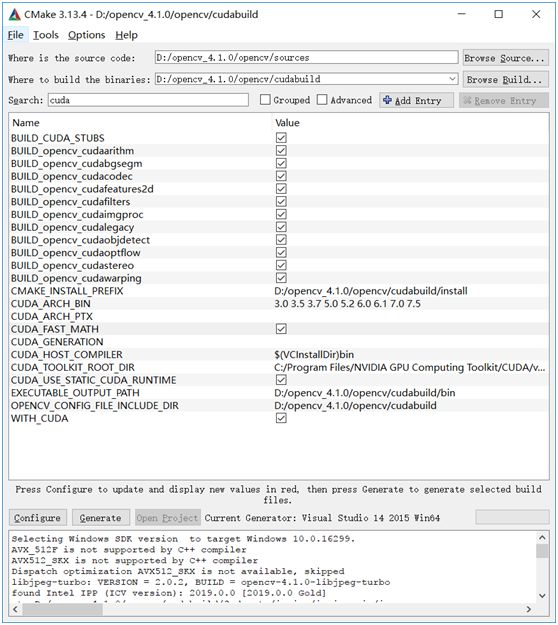Viewport: 558px width, 625px height.
Task: Click the horizontal scrollbar thumb in log
Action: pos(63,609)
